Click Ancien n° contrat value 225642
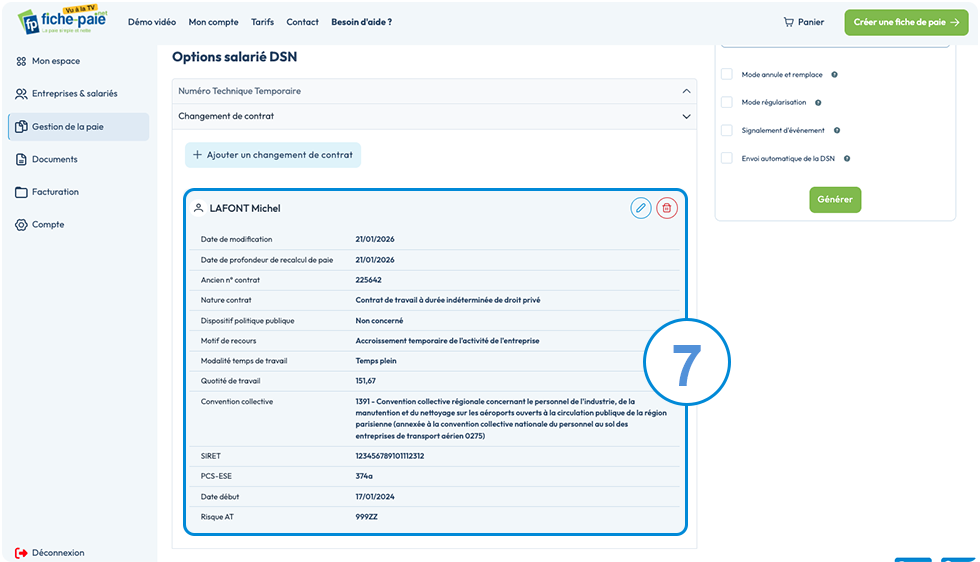The width and height of the screenshot is (980, 562). [x=368, y=280]
